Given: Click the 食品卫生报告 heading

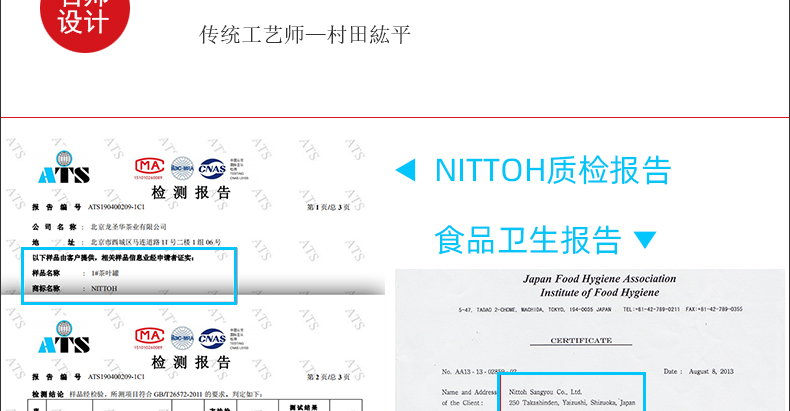Looking at the screenshot, I should pyautogui.click(x=528, y=240).
